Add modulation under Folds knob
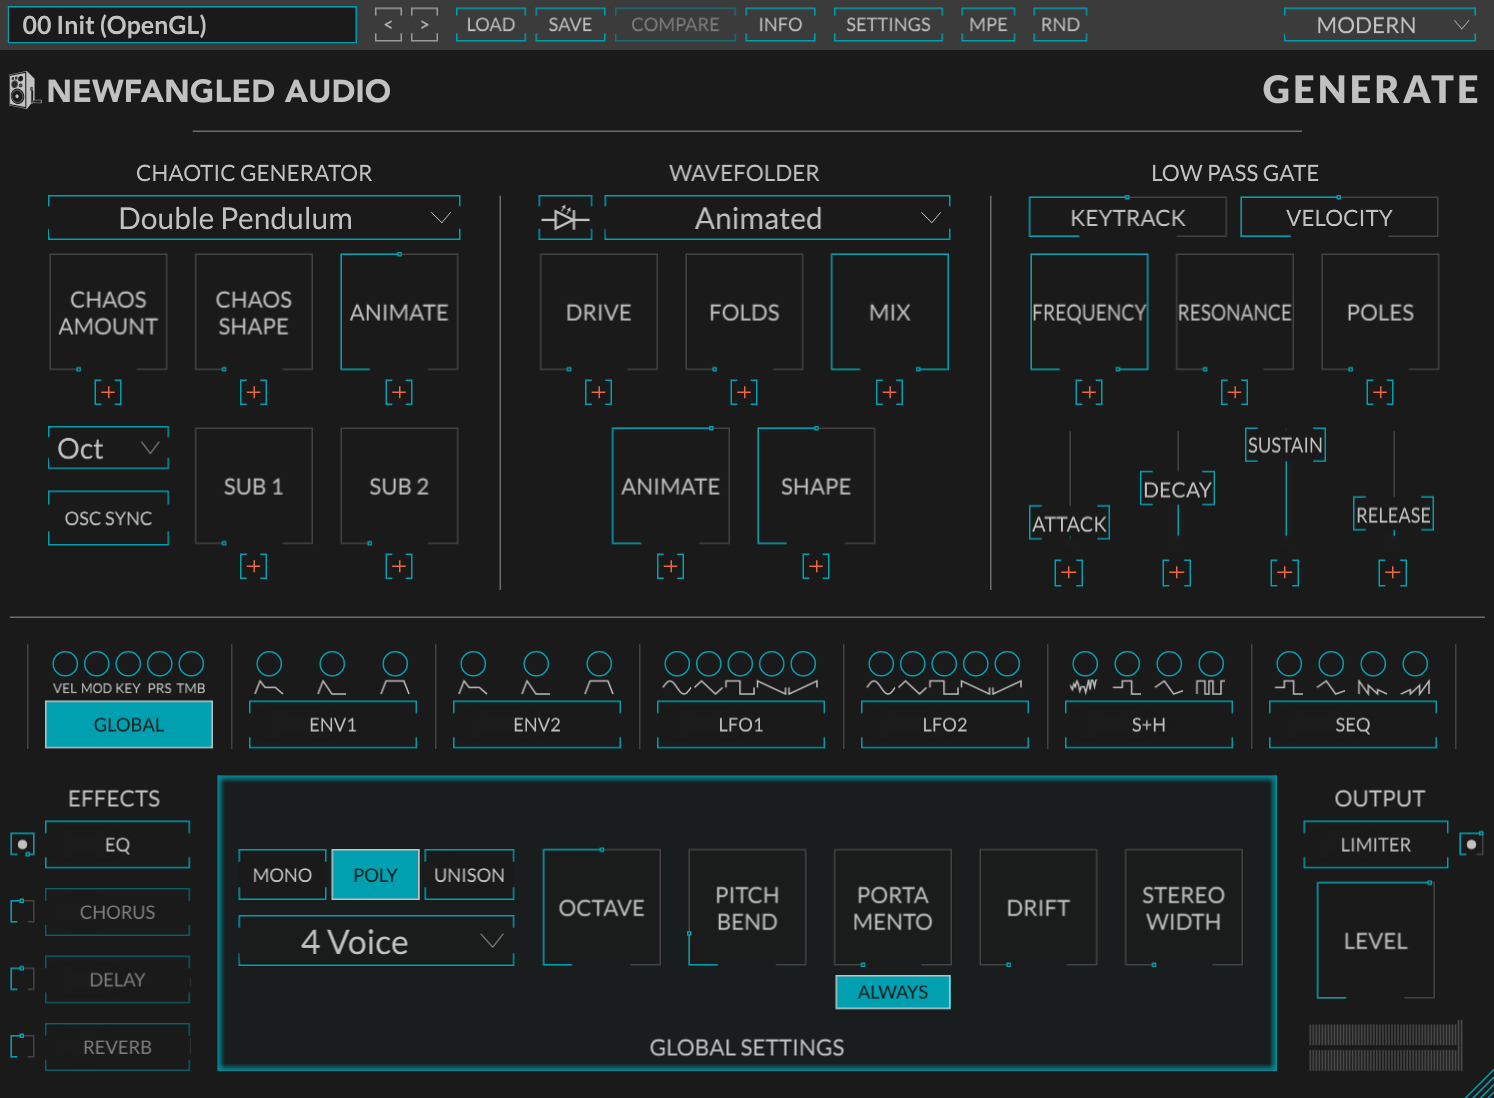The width and height of the screenshot is (1494, 1098). point(744,392)
